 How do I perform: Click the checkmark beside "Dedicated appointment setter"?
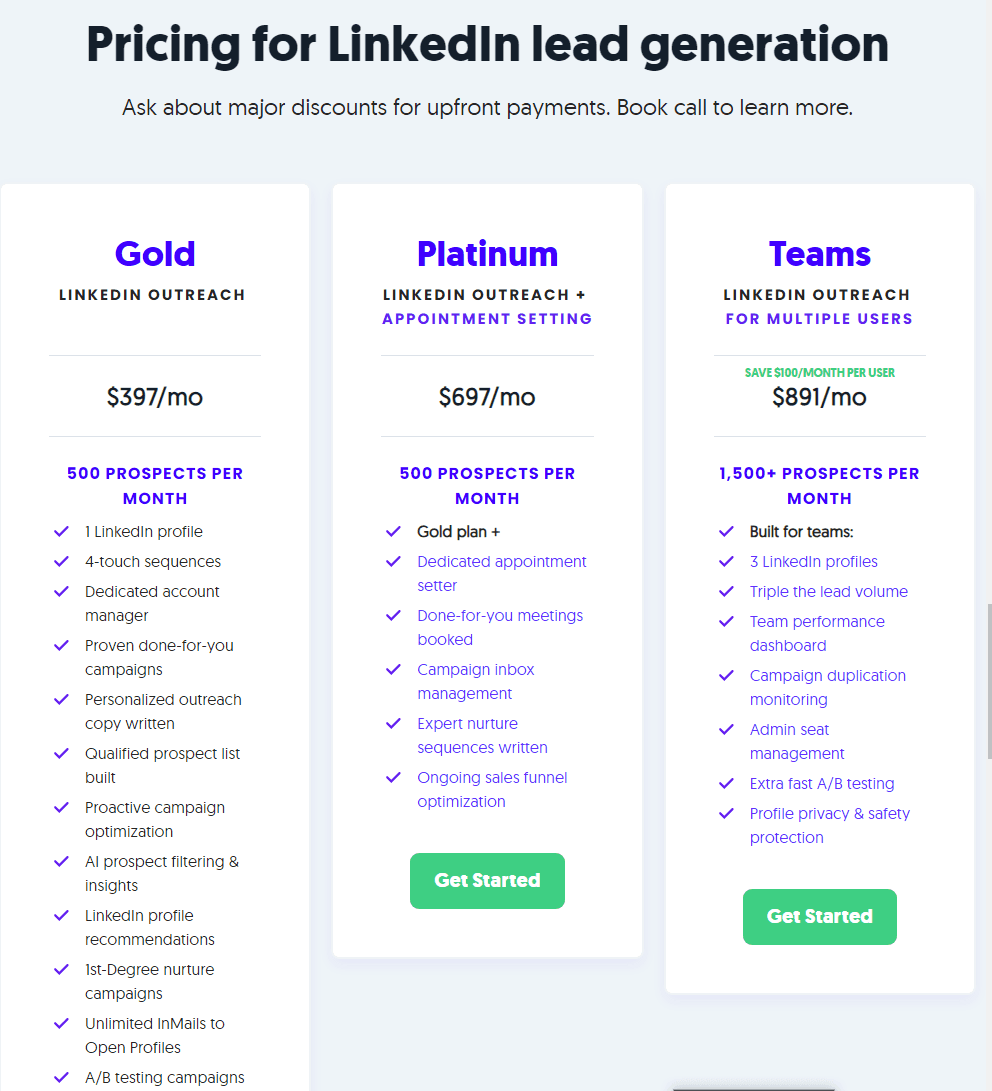[393, 561]
